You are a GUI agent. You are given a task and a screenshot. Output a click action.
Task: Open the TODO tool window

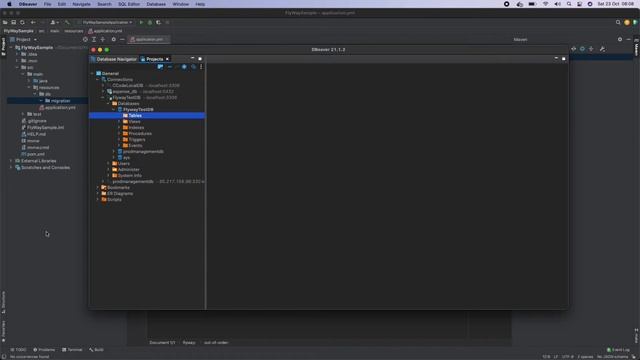tap(18, 350)
